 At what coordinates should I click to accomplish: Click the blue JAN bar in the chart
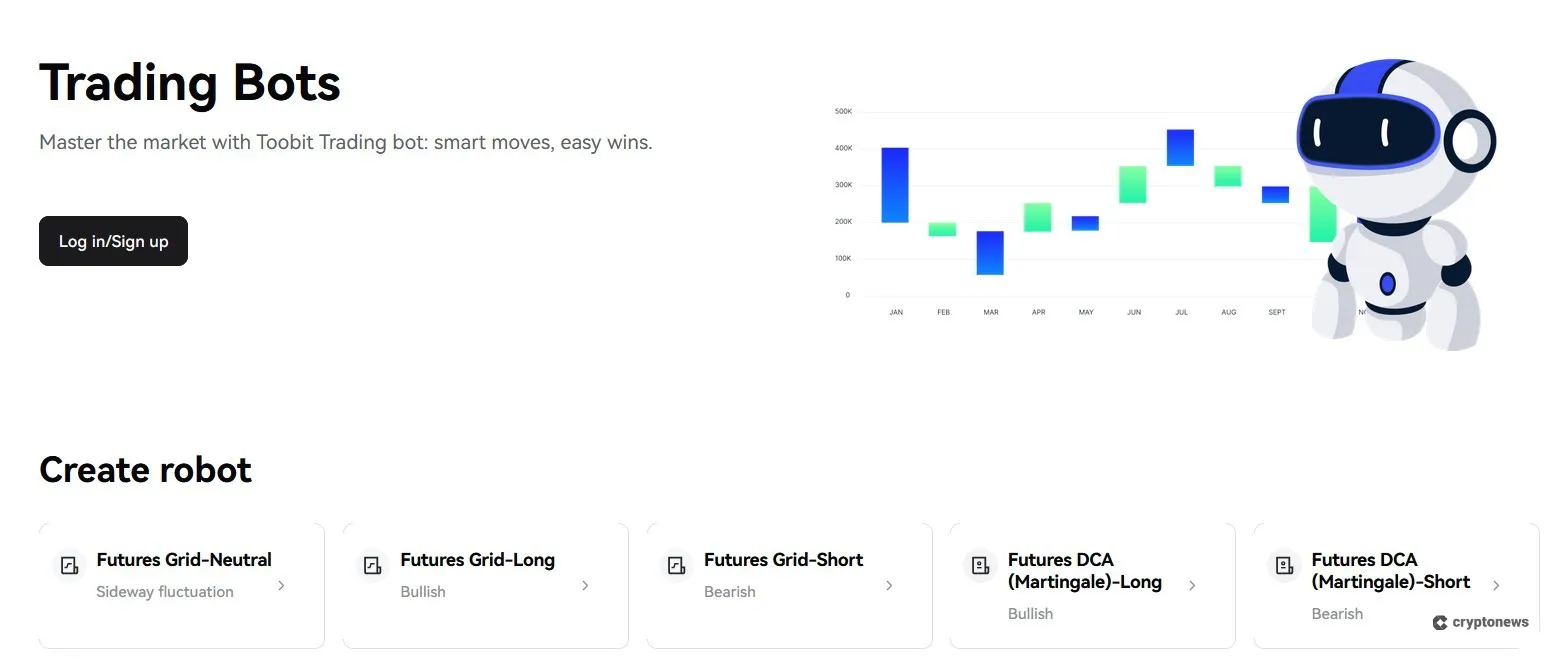click(895, 185)
